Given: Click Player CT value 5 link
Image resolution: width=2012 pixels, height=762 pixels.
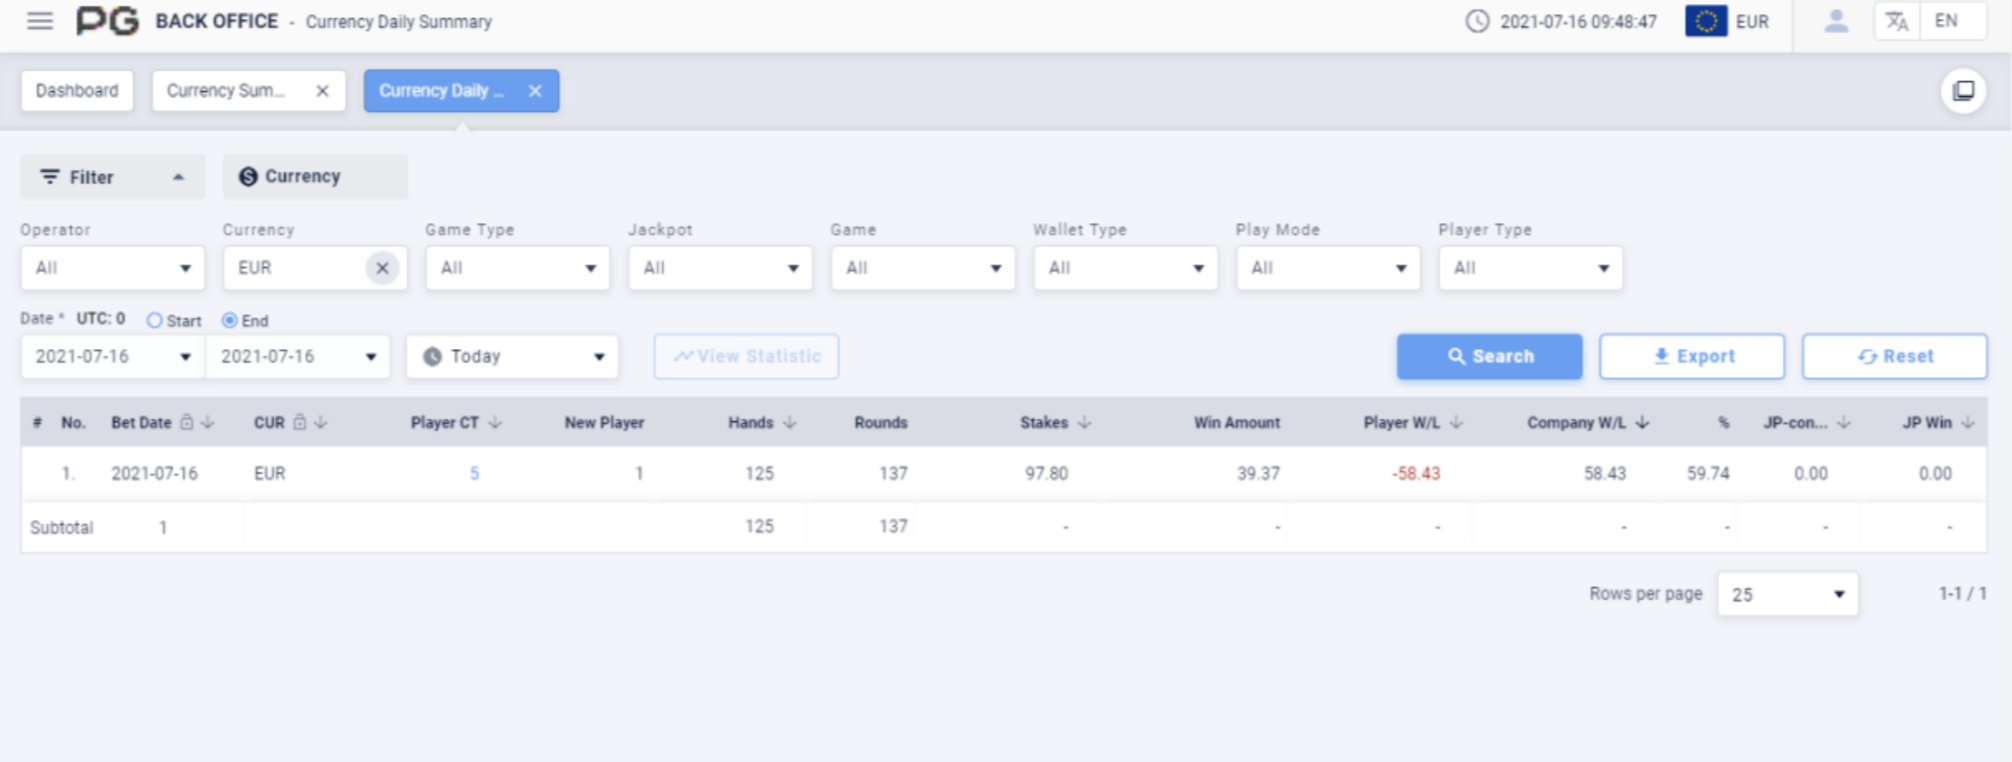Looking at the screenshot, I should pyautogui.click(x=474, y=474).
